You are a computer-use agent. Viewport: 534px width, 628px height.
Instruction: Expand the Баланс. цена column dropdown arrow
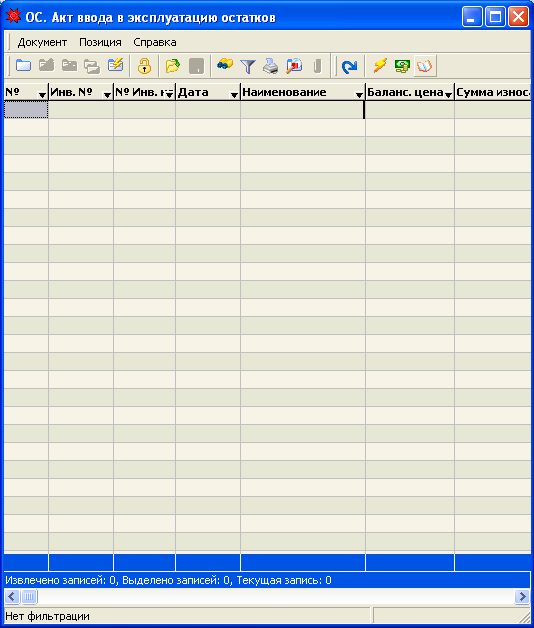click(448, 95)
